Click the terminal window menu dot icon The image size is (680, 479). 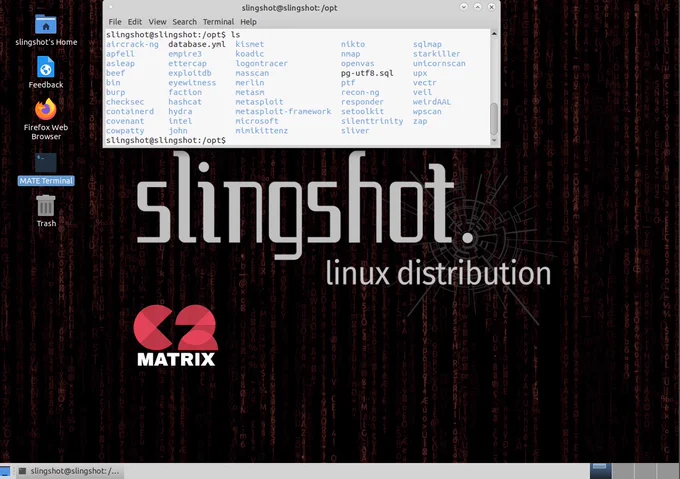tap(111, 7)
